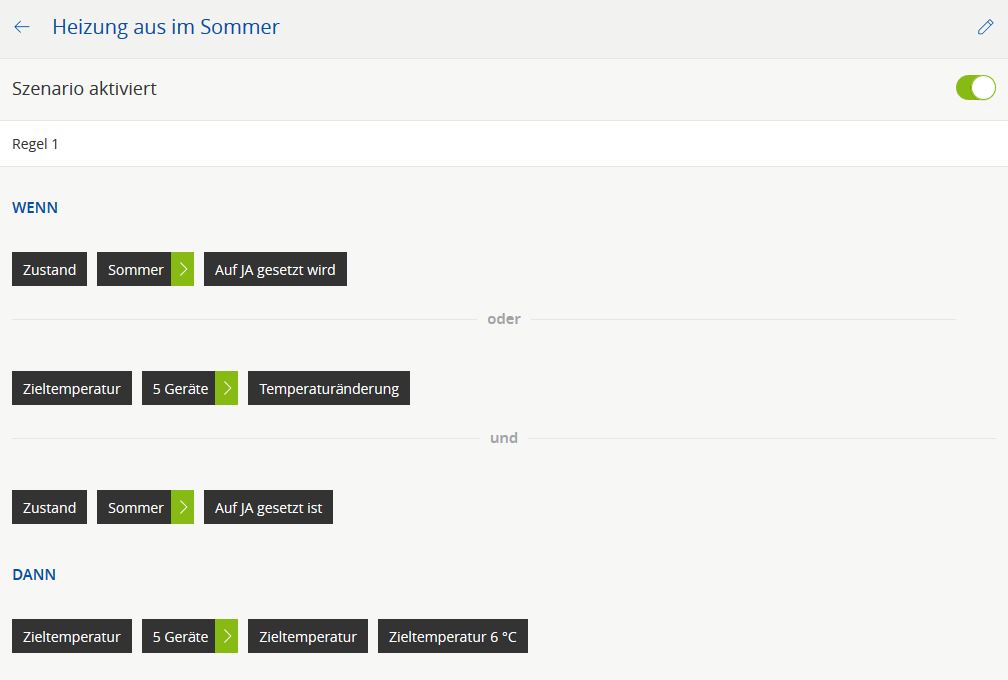Click the Heizung aus im Sommer title
The height and width of the screenshot is (680, 1008).
point(166,27)
